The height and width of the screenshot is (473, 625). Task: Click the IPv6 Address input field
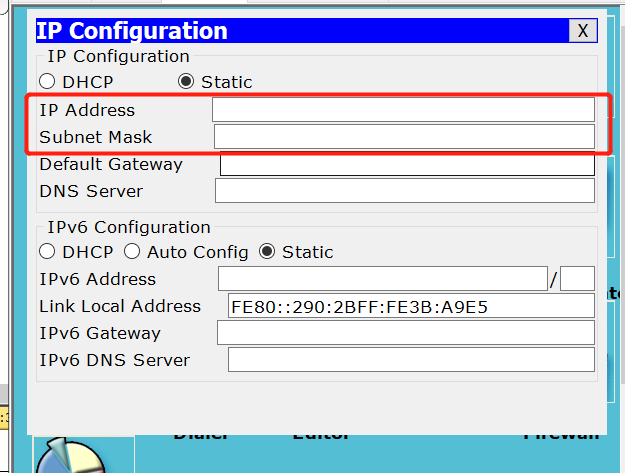pyautogui.click(x=381, y=279)
